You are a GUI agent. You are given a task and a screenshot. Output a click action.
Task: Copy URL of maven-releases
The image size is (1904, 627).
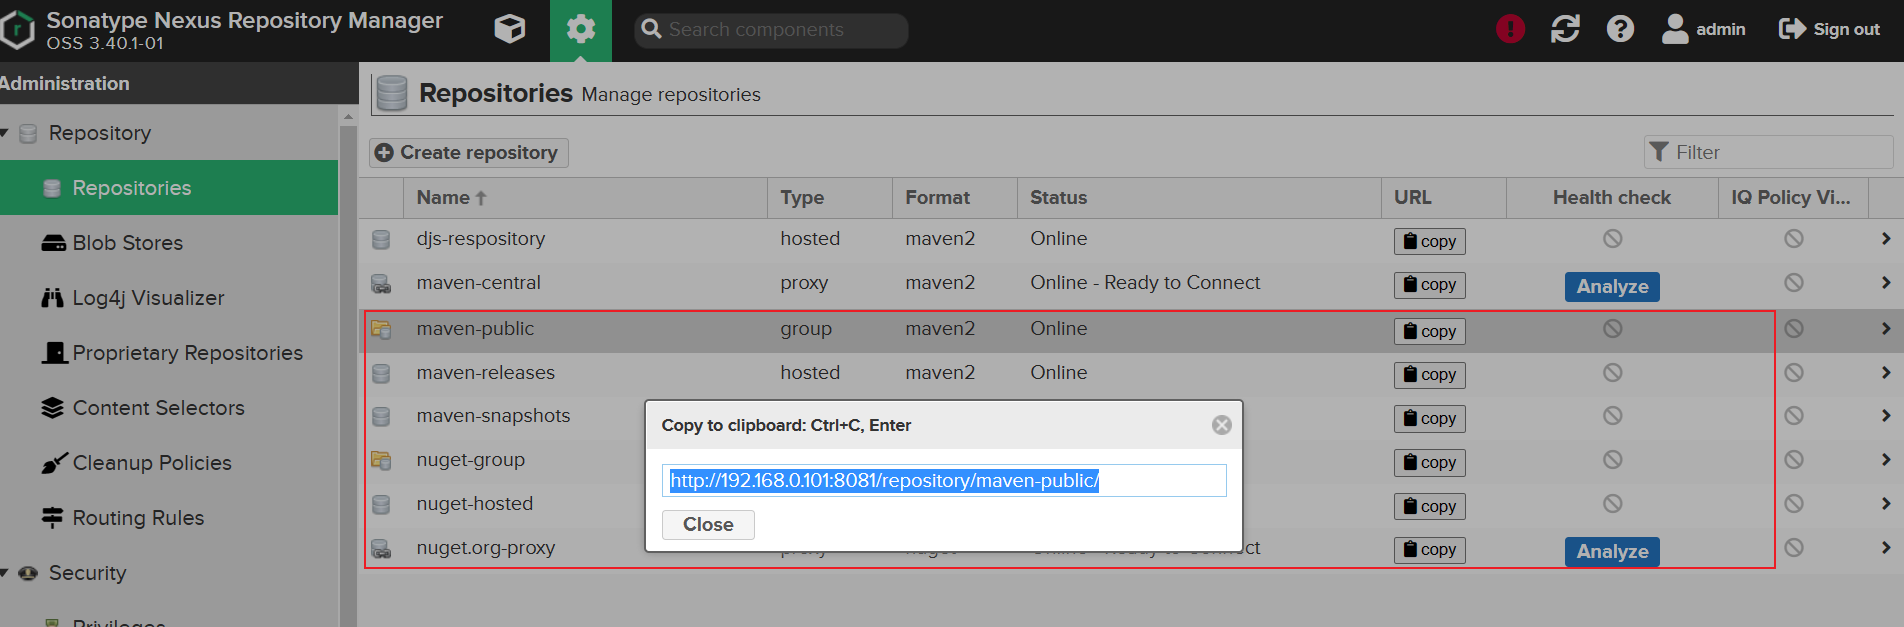pyautogui.click(x=1430, y=375)
